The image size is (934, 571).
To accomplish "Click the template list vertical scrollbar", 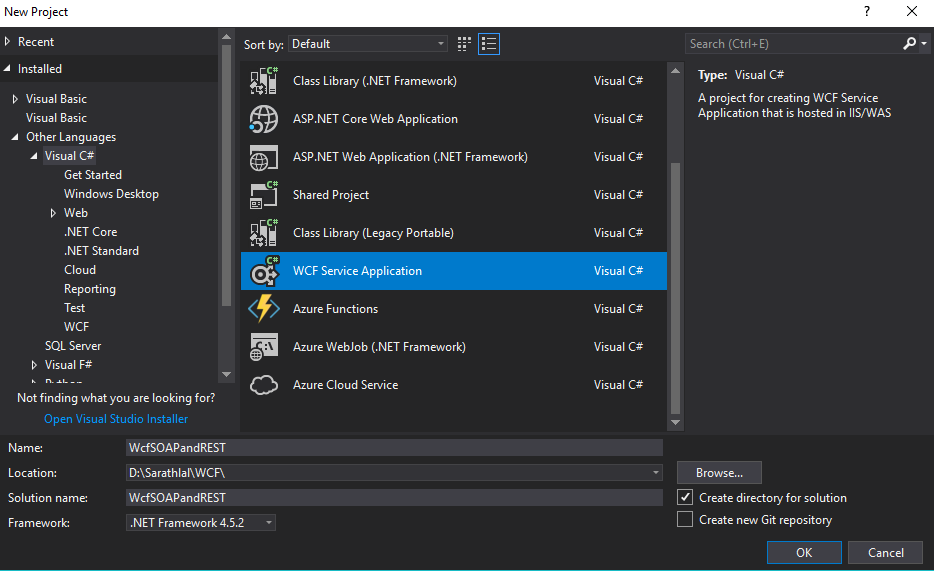I will [x=675, y=290].
